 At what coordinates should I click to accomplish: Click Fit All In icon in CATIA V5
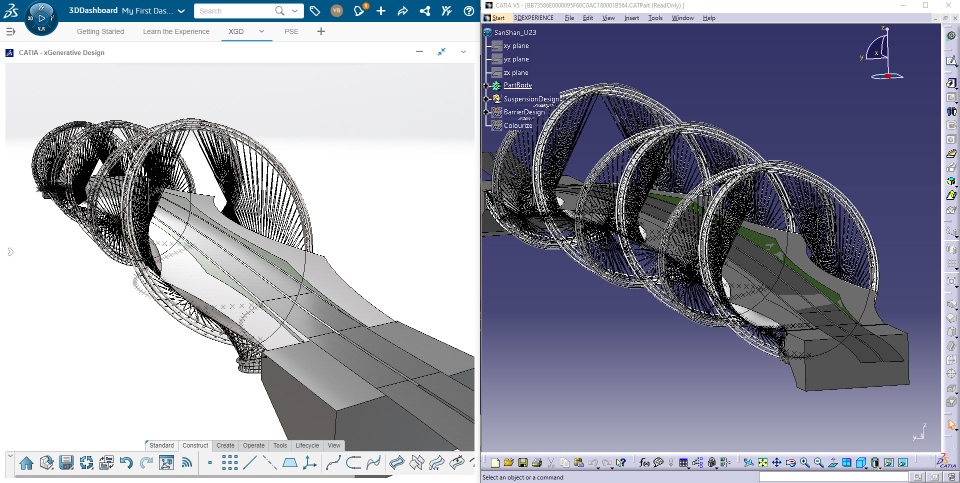click(x=763, y=463)
